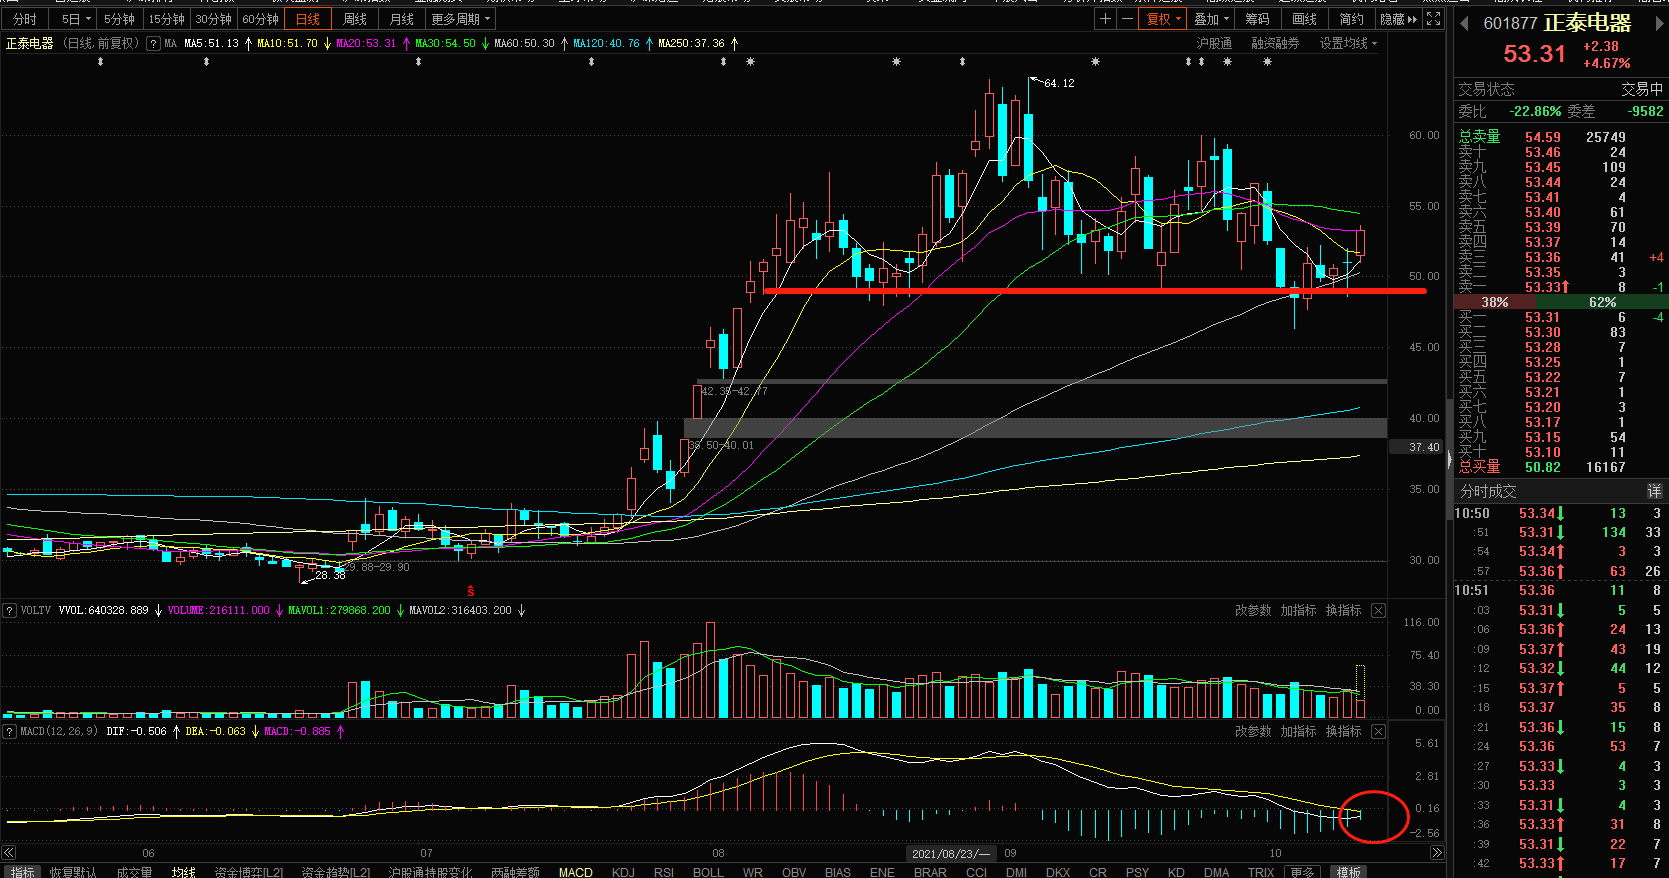Screen dimensions: 1669x878
Task: Click 模板 template button
Action: 1349,872
